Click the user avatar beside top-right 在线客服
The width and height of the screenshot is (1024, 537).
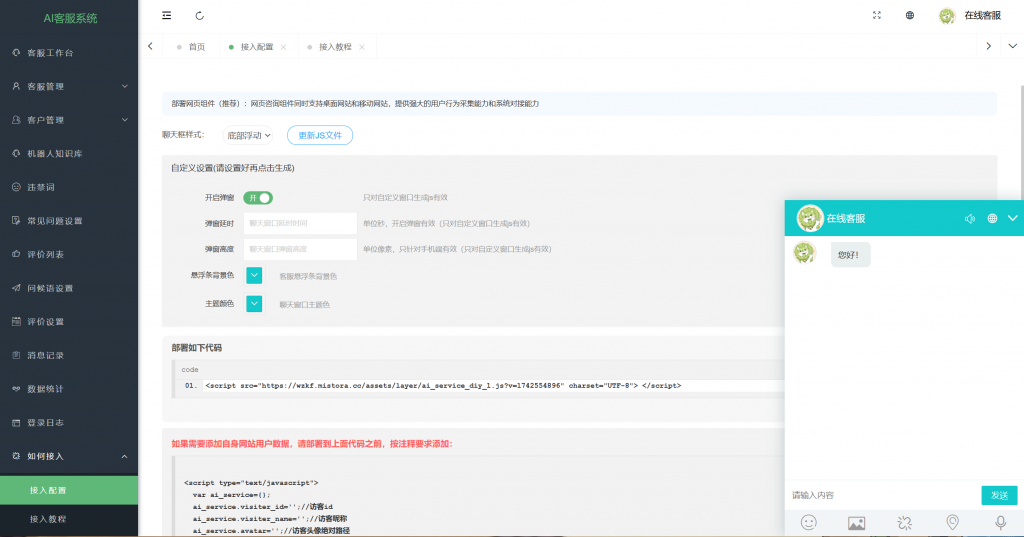[x=947, y=15]
